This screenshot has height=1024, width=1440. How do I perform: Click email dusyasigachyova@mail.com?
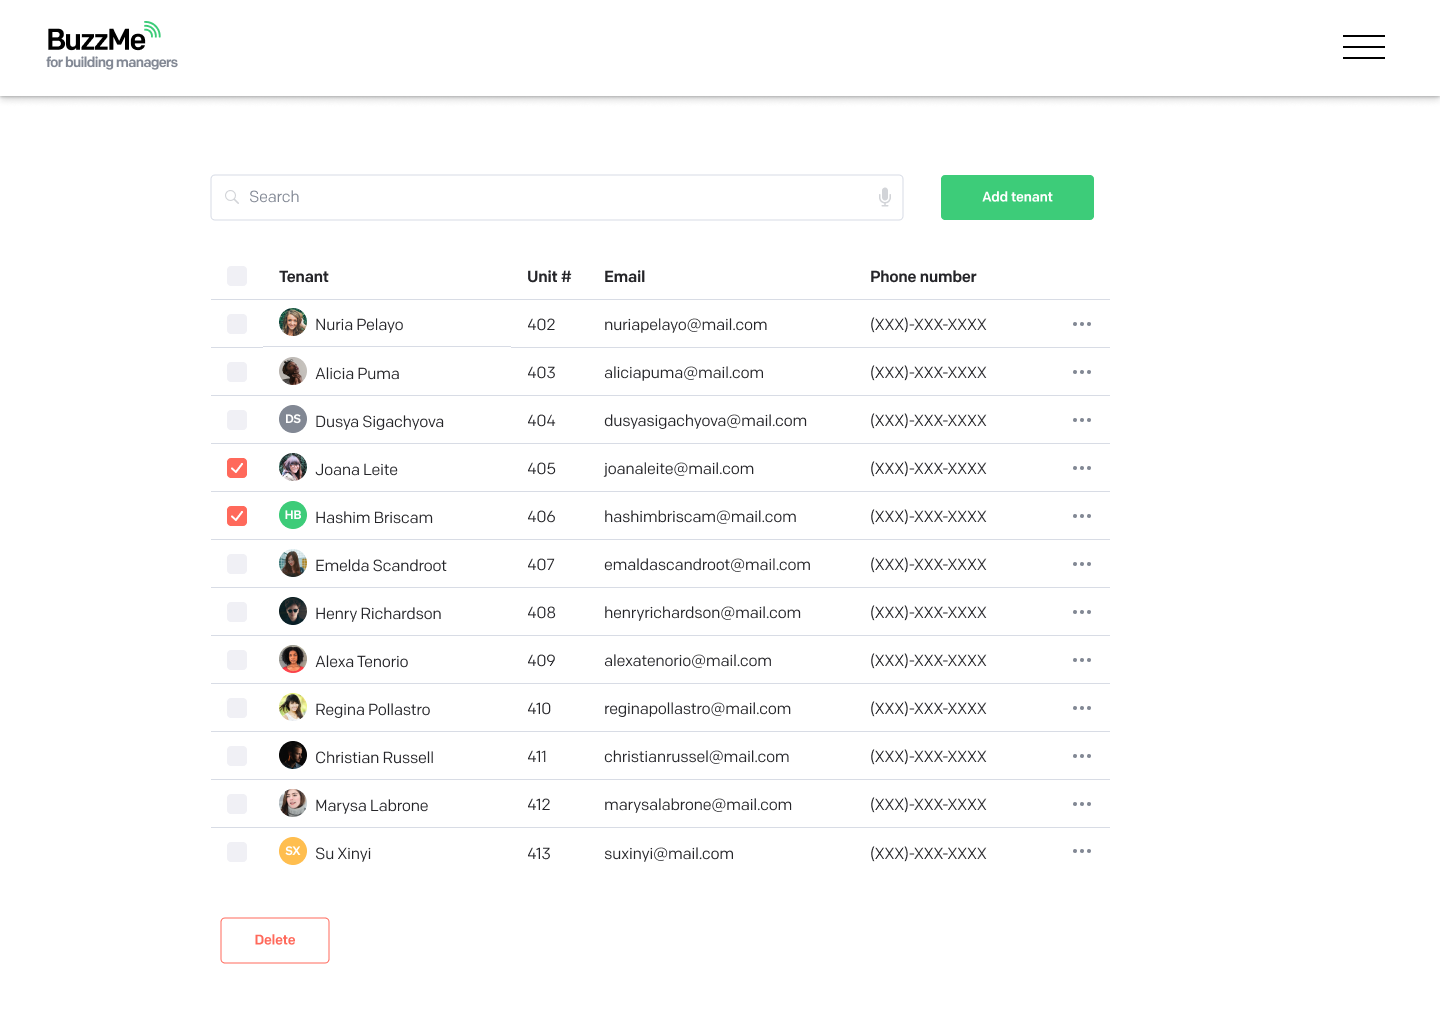[x=705, y=421]
